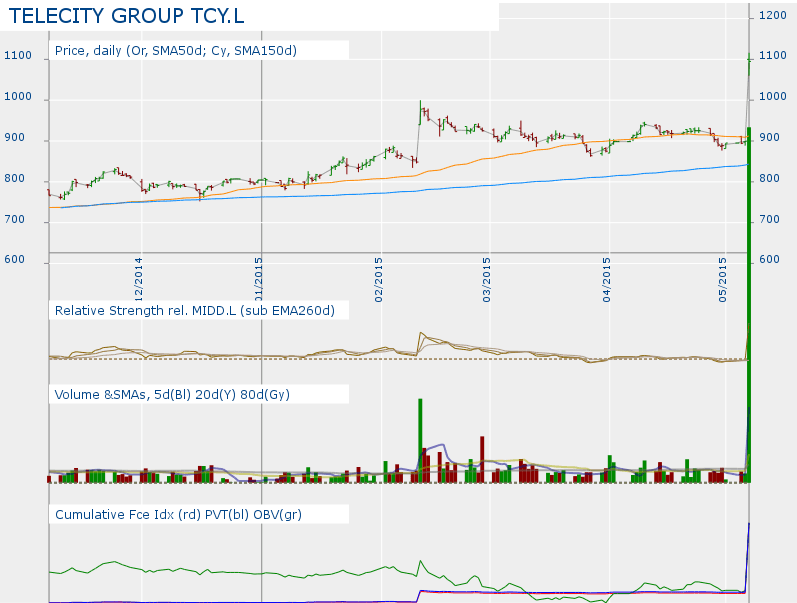The image size is (797, 603).
Task: Click the 800 value on left axis
Action: 15,178
